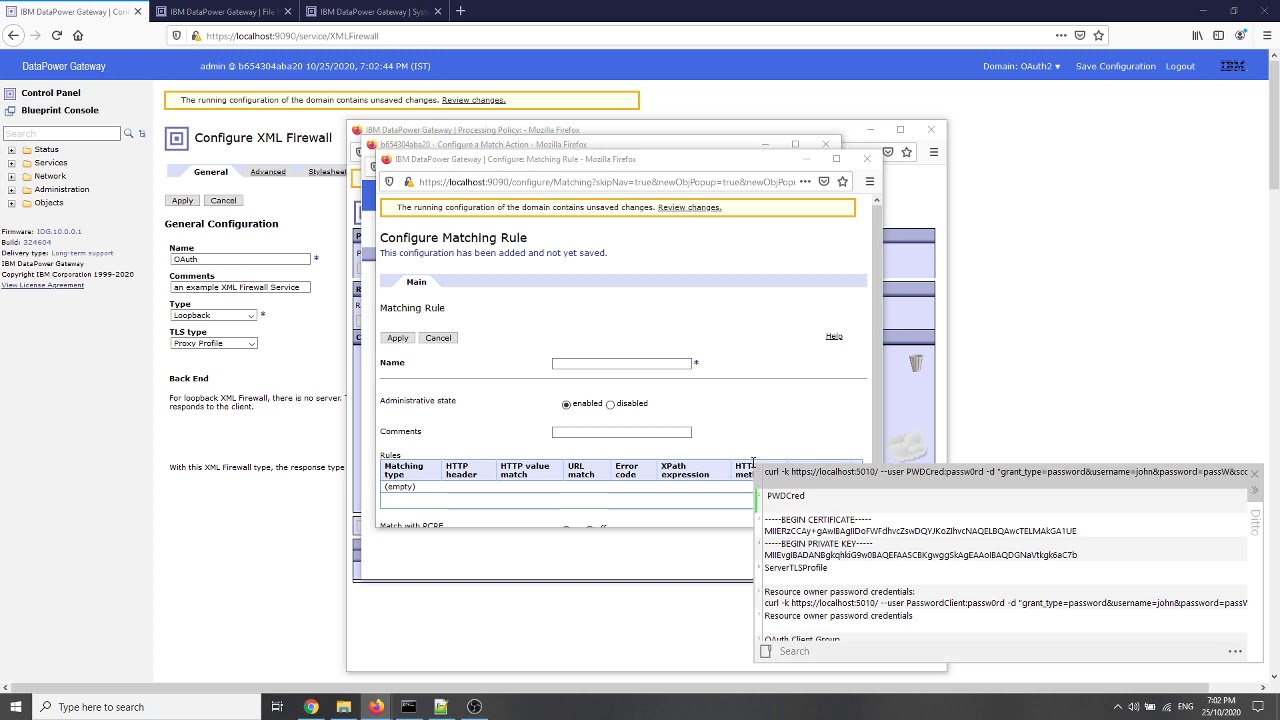The image size is (1280, 720).
Task: Switch to first IBM DataPower Gateway tab
Action: coord(74,11)
